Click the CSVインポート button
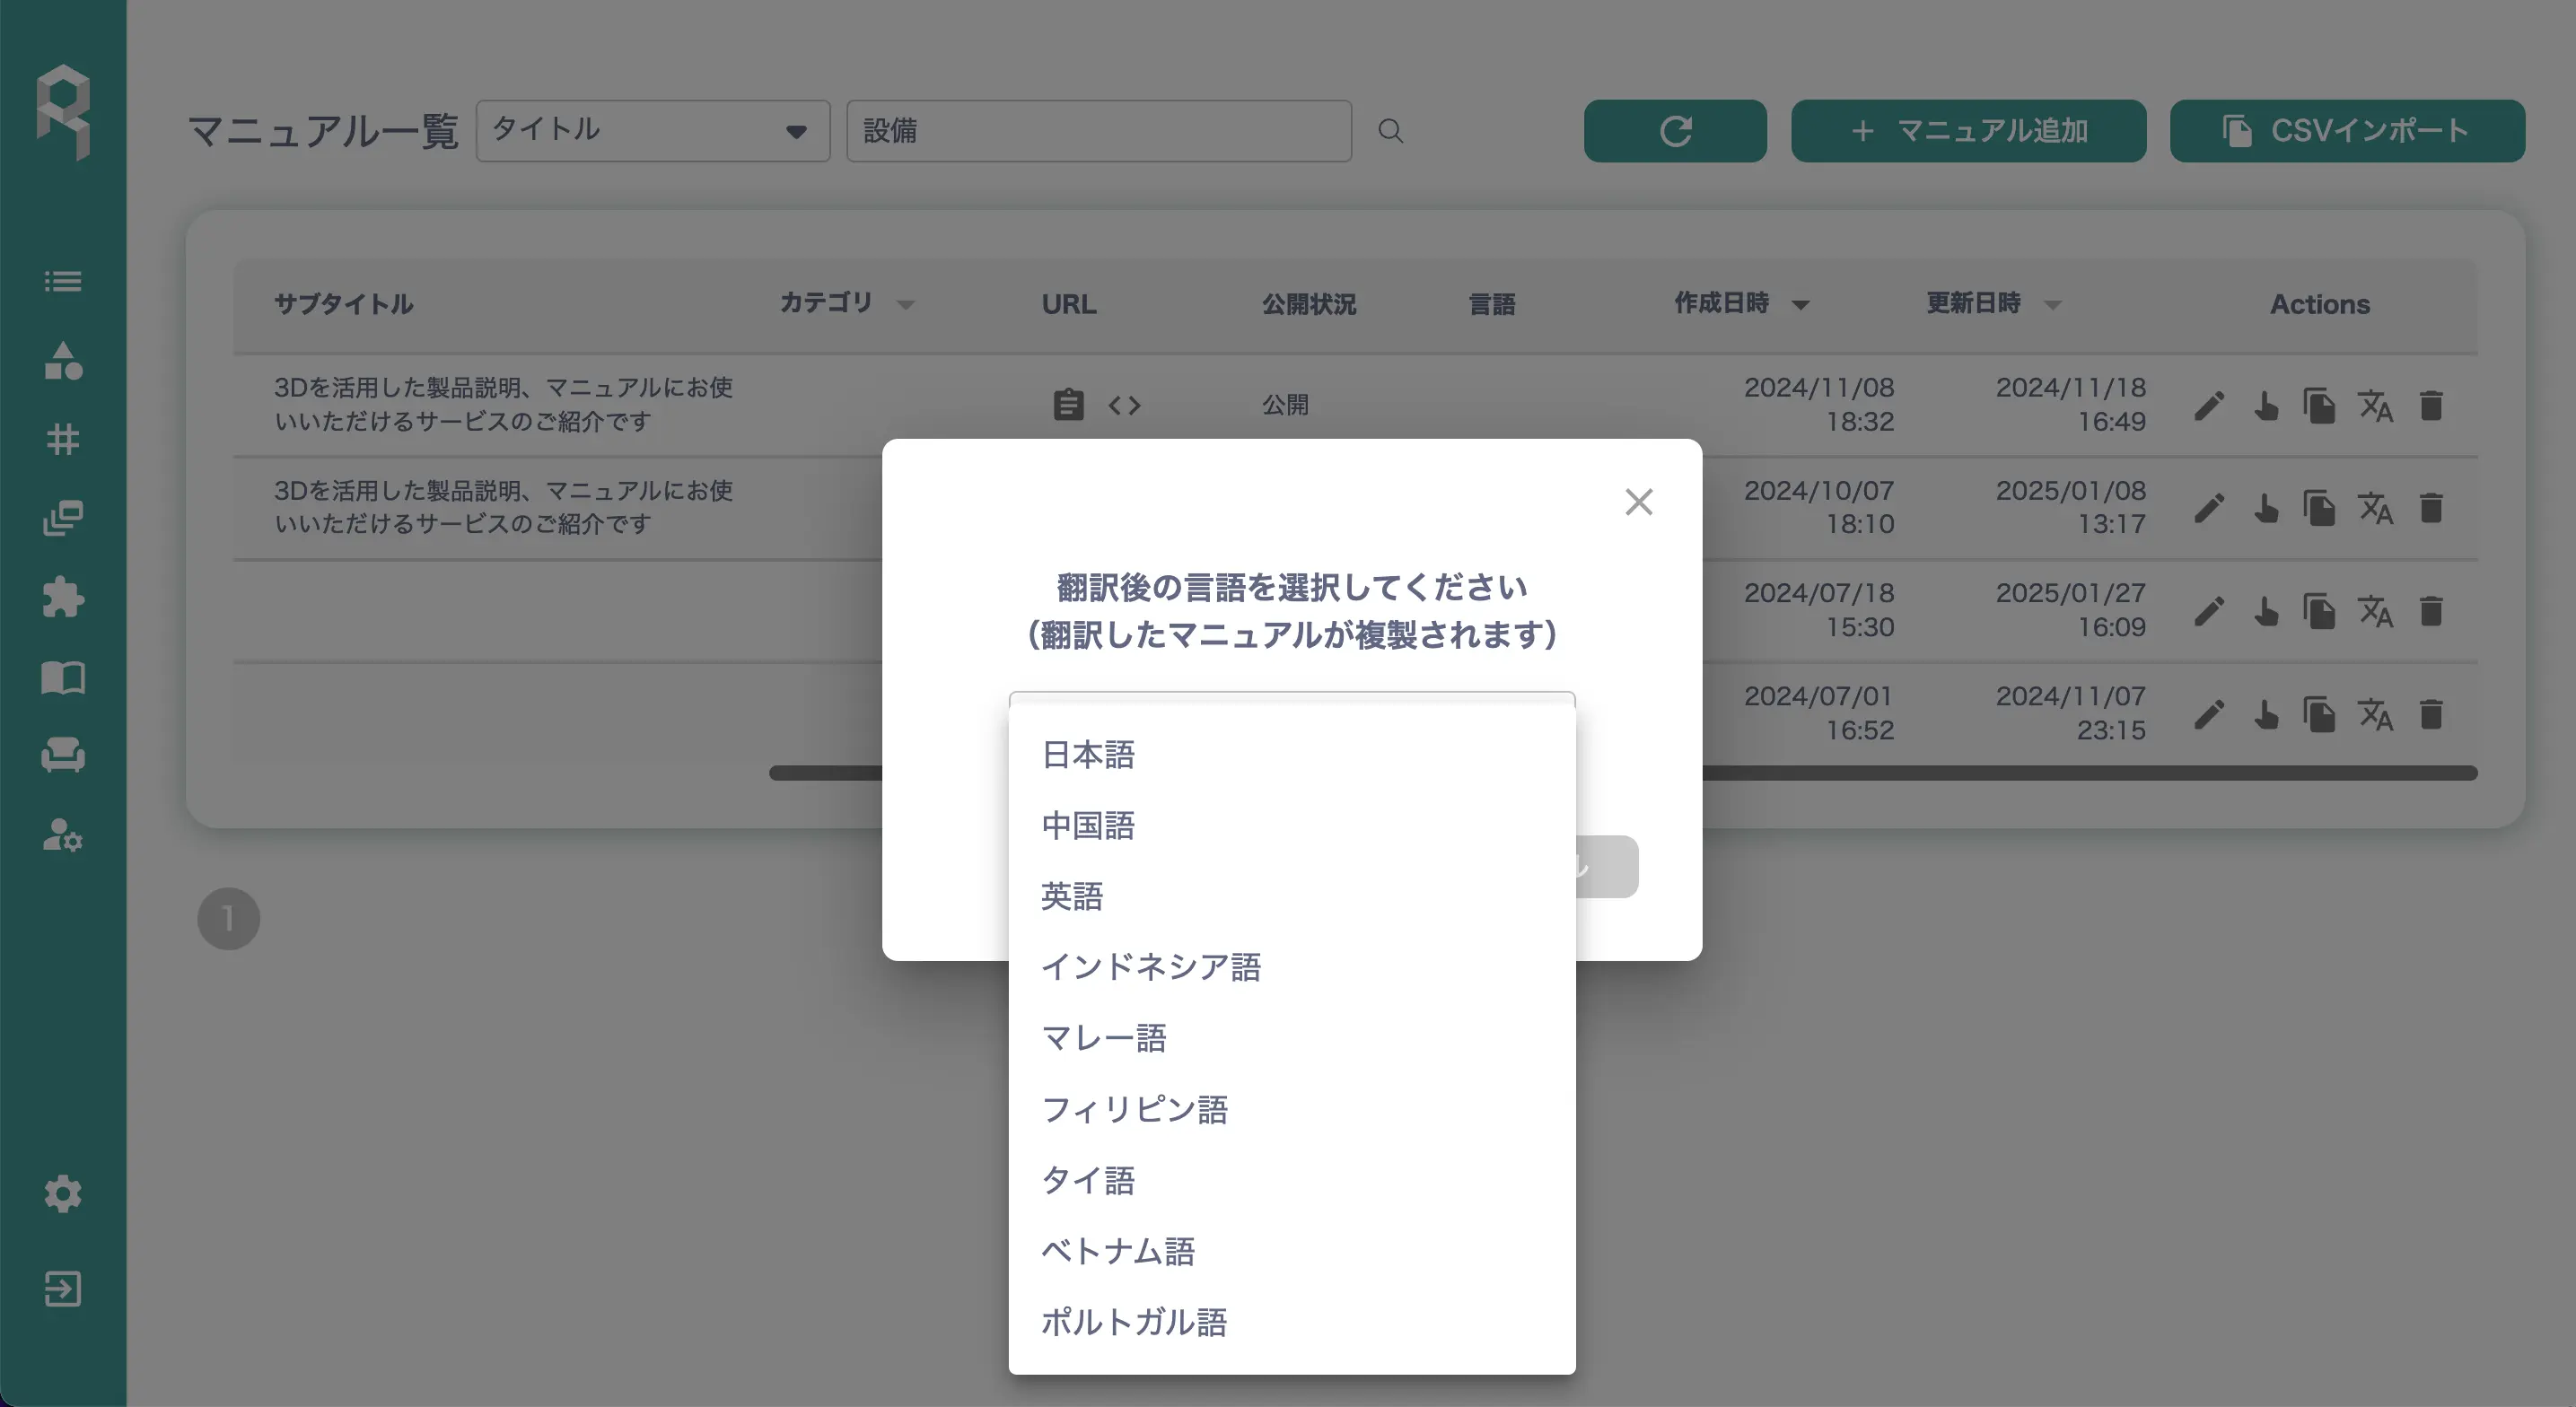The height and width of the screenshot is (1407, 2576). click(x=2347, y=131)
